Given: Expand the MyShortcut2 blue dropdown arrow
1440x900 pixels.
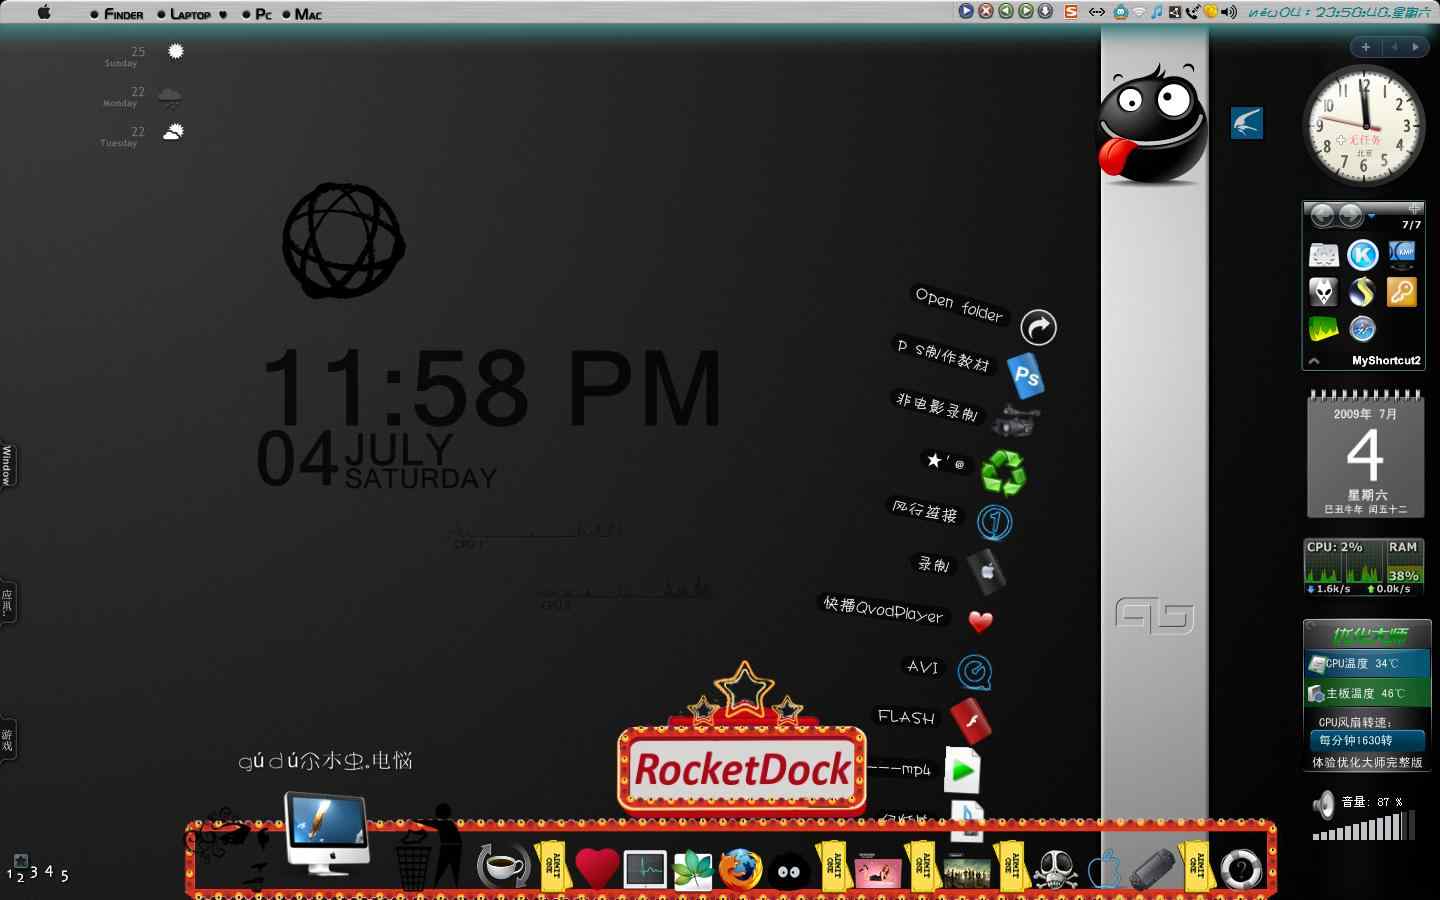Looking at the screenshot, I should (1372, 215).
